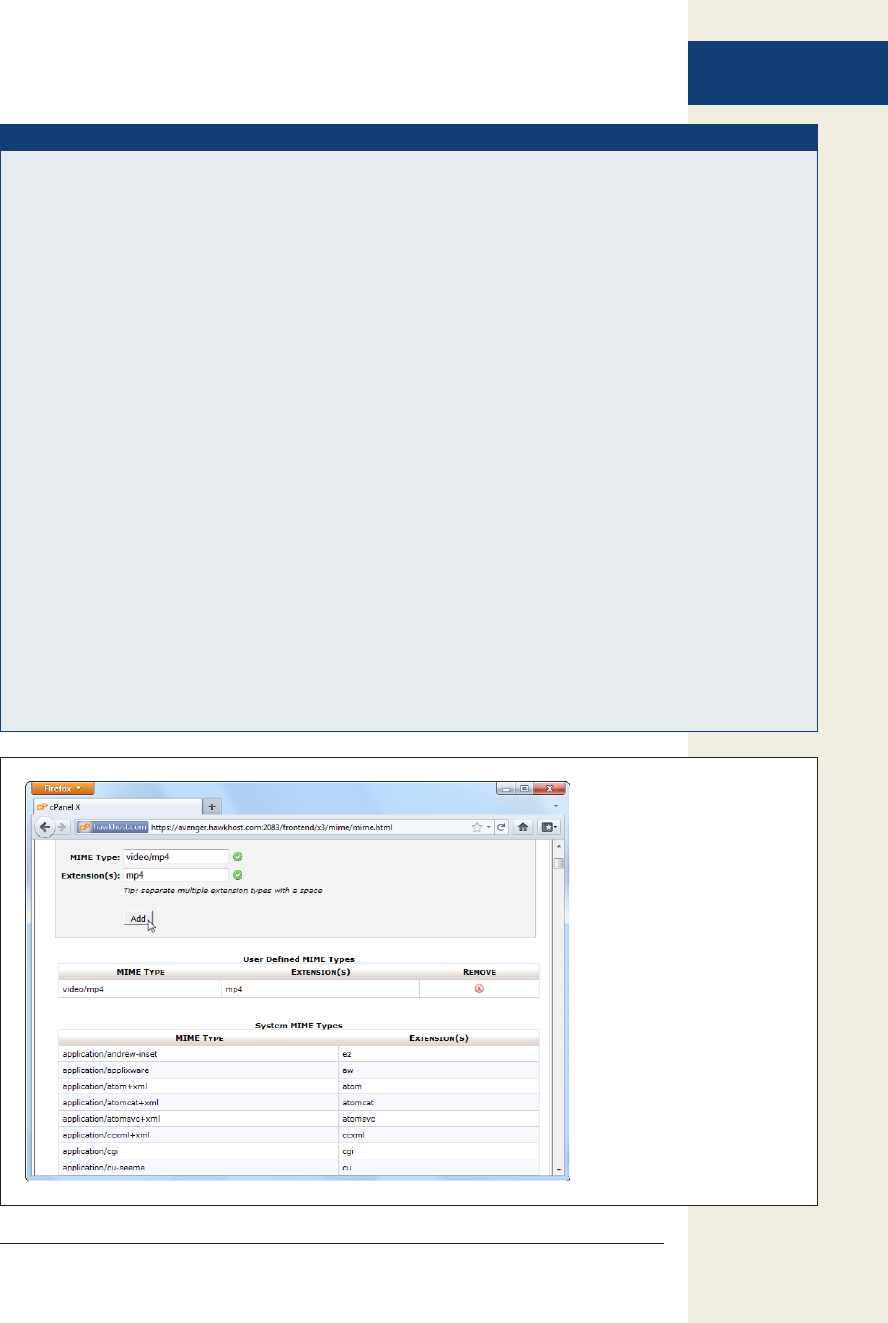This screenshot has width=888, height=1323.
Task: Click the hawkhost.com site identity badge
Action: coord(113,828)
